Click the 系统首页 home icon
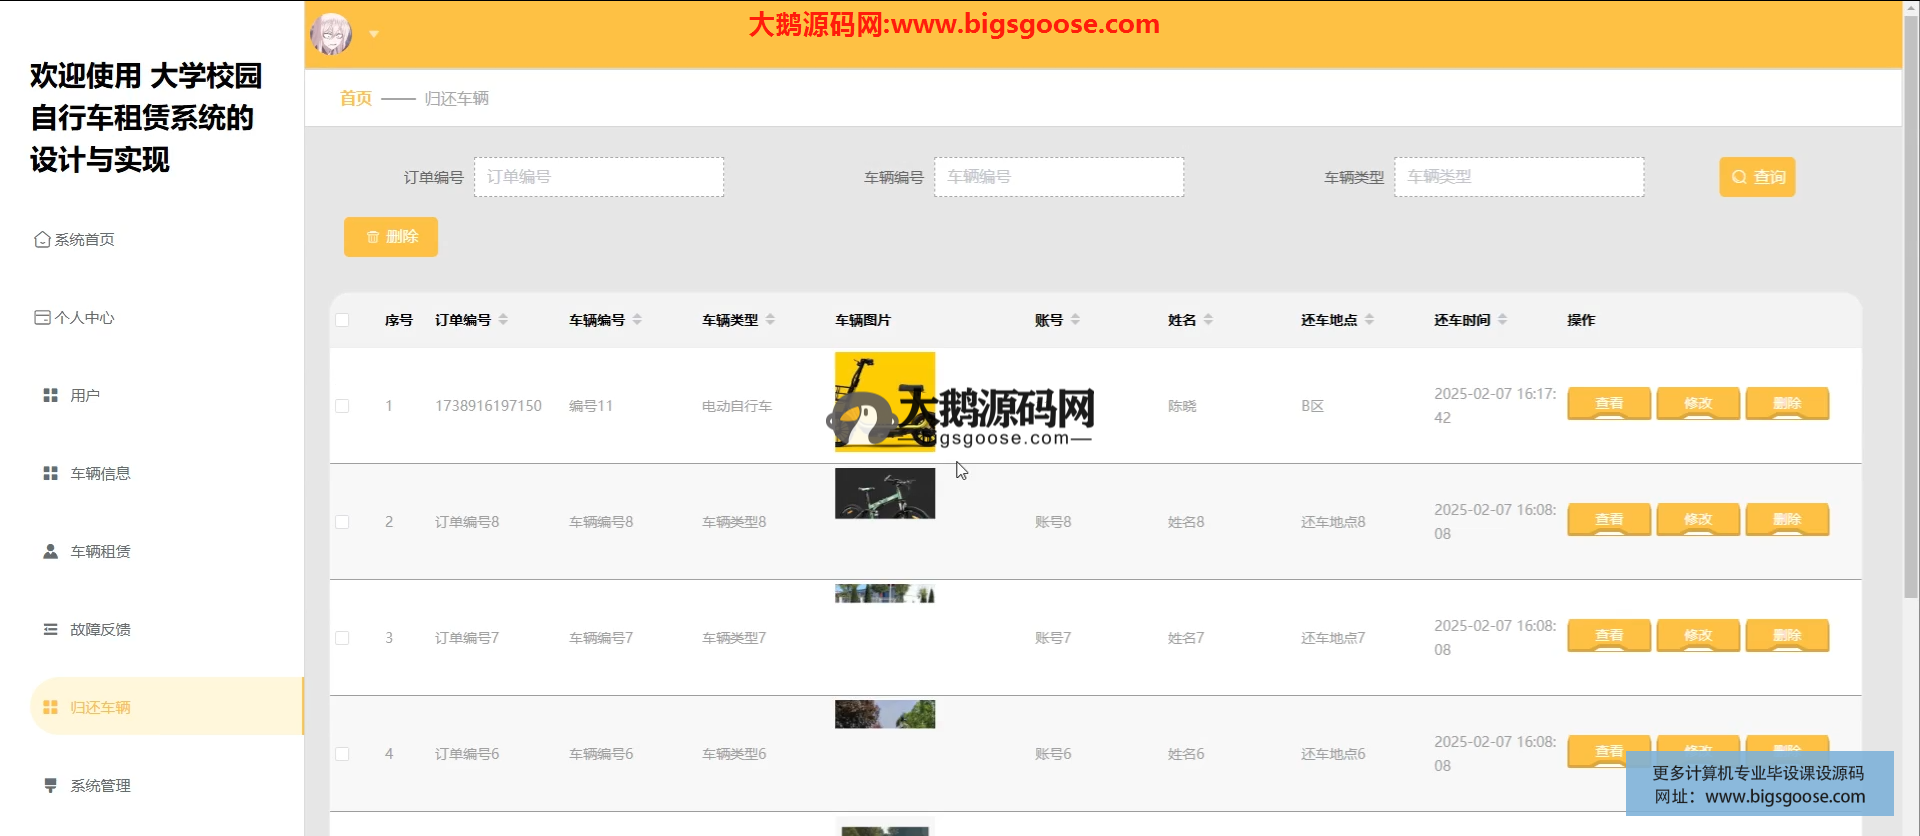 pos(42,240)
